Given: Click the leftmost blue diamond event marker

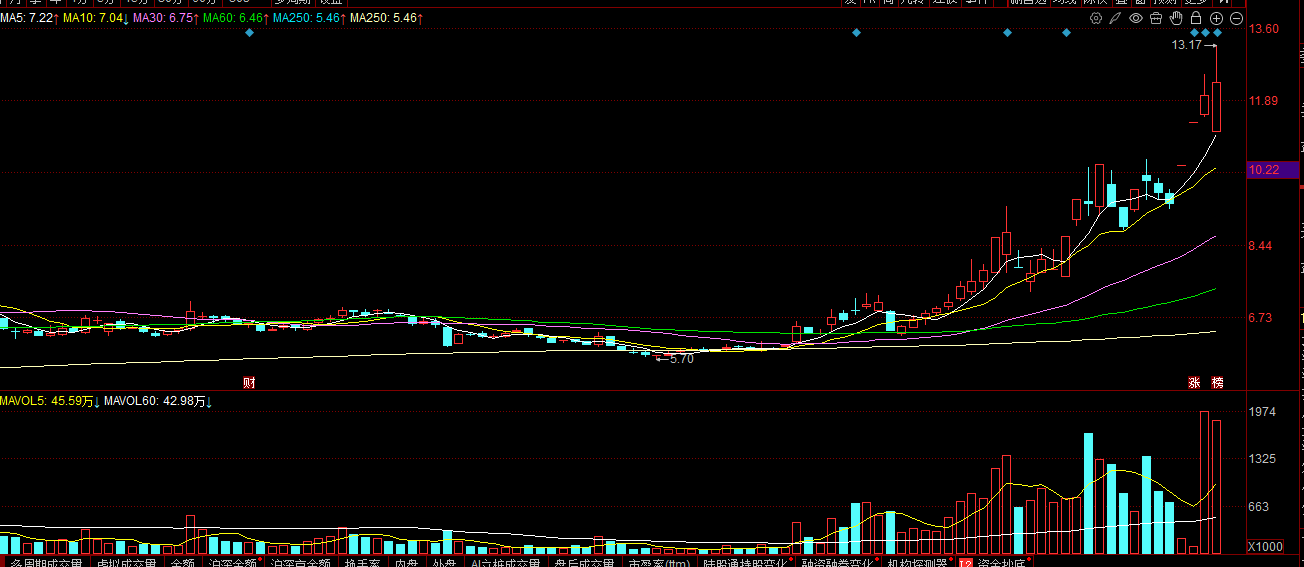Looking at the screenshot, I should 250,33.
